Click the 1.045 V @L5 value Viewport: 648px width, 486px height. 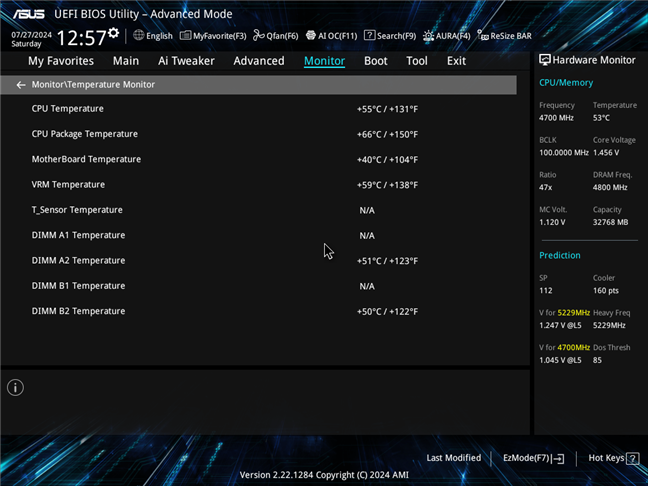point(560,360)
